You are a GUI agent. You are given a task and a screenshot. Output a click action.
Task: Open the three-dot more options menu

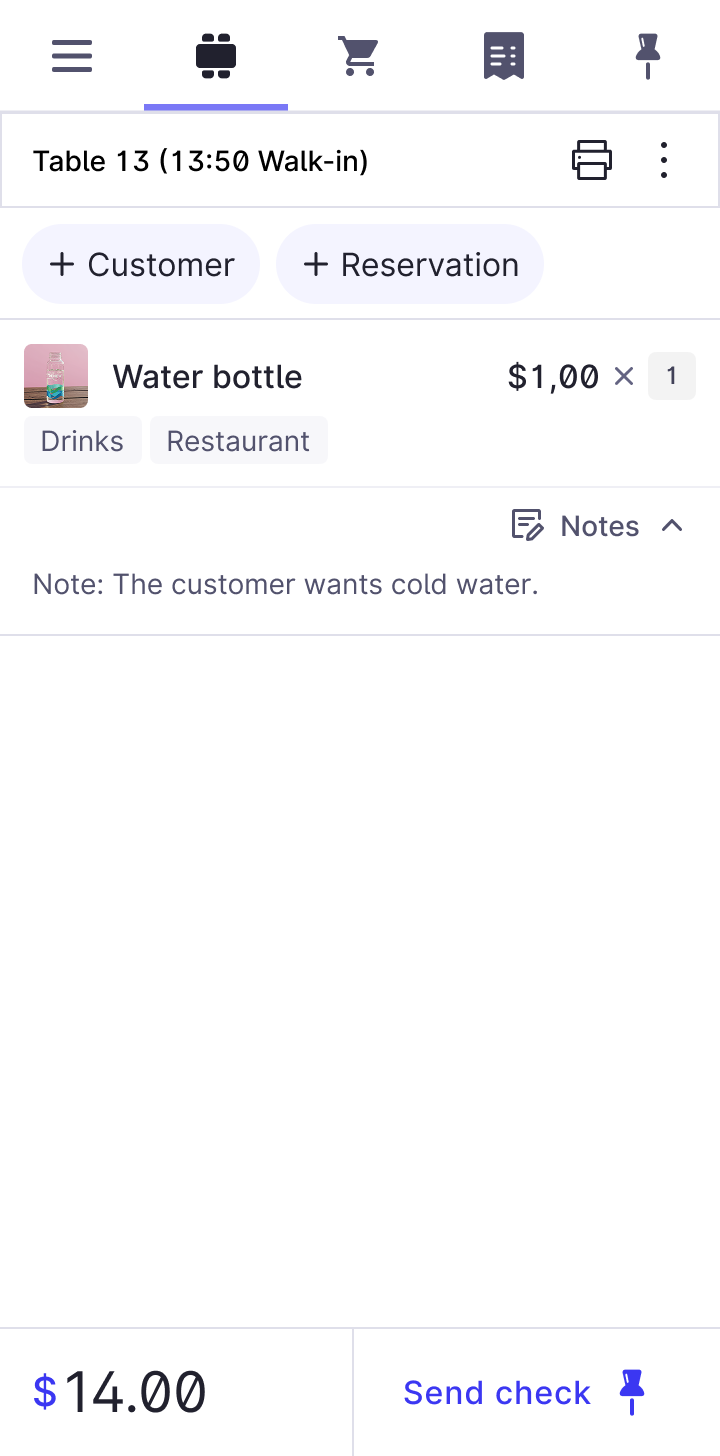pos(664,160)
